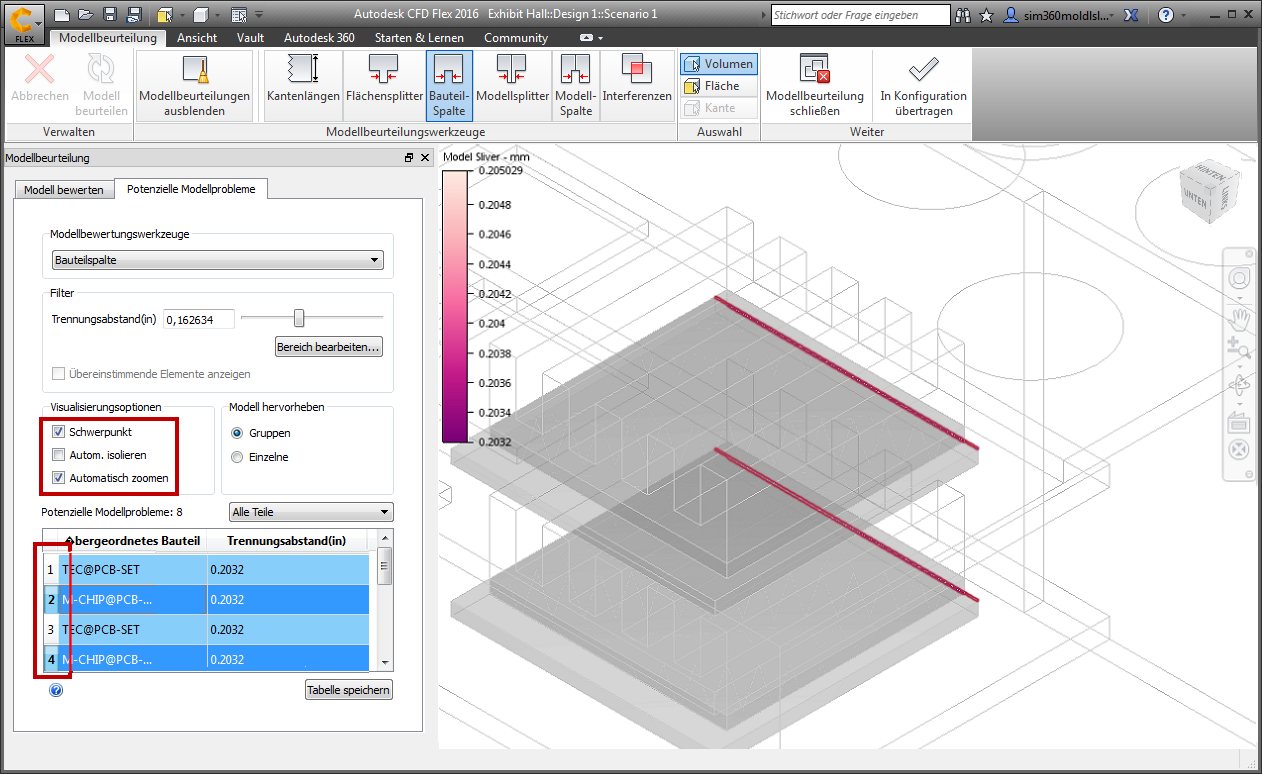
Task: Open the quick access toolbar customize dropdown
Action: [x=259, y=15]
